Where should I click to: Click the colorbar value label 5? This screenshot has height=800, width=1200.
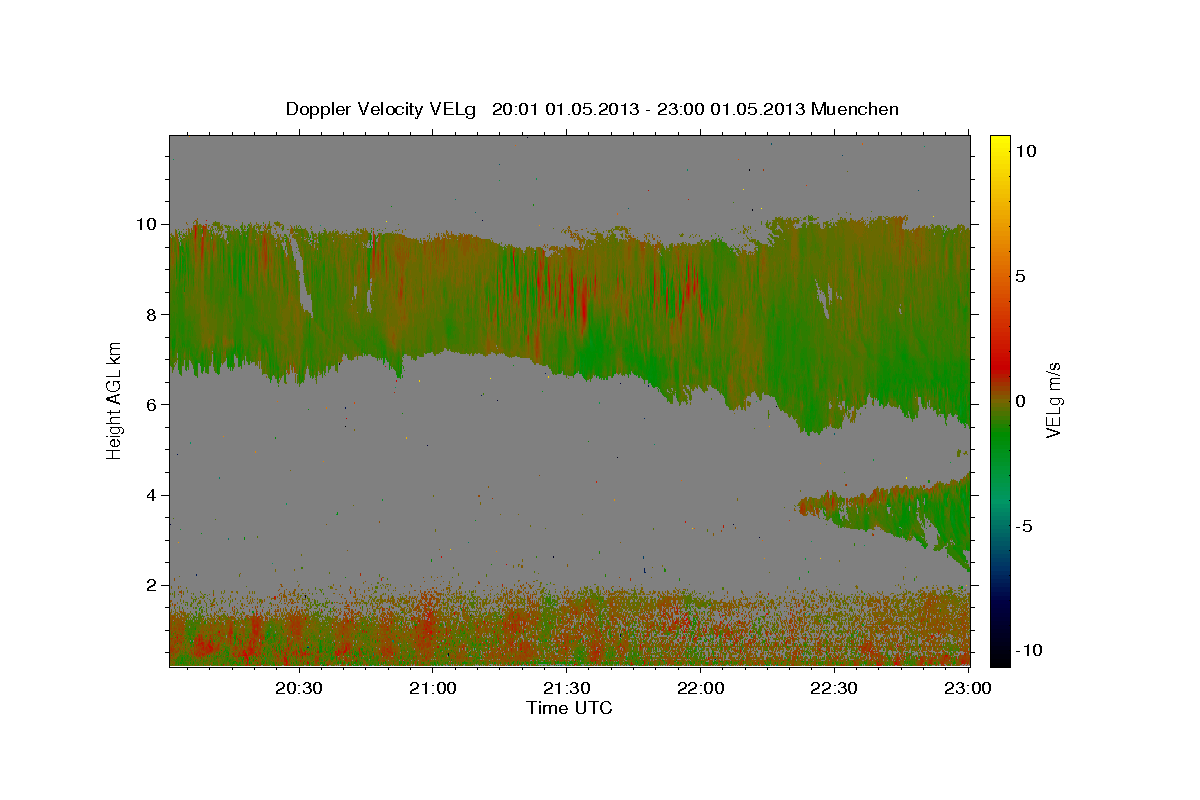coord(1021,275)
